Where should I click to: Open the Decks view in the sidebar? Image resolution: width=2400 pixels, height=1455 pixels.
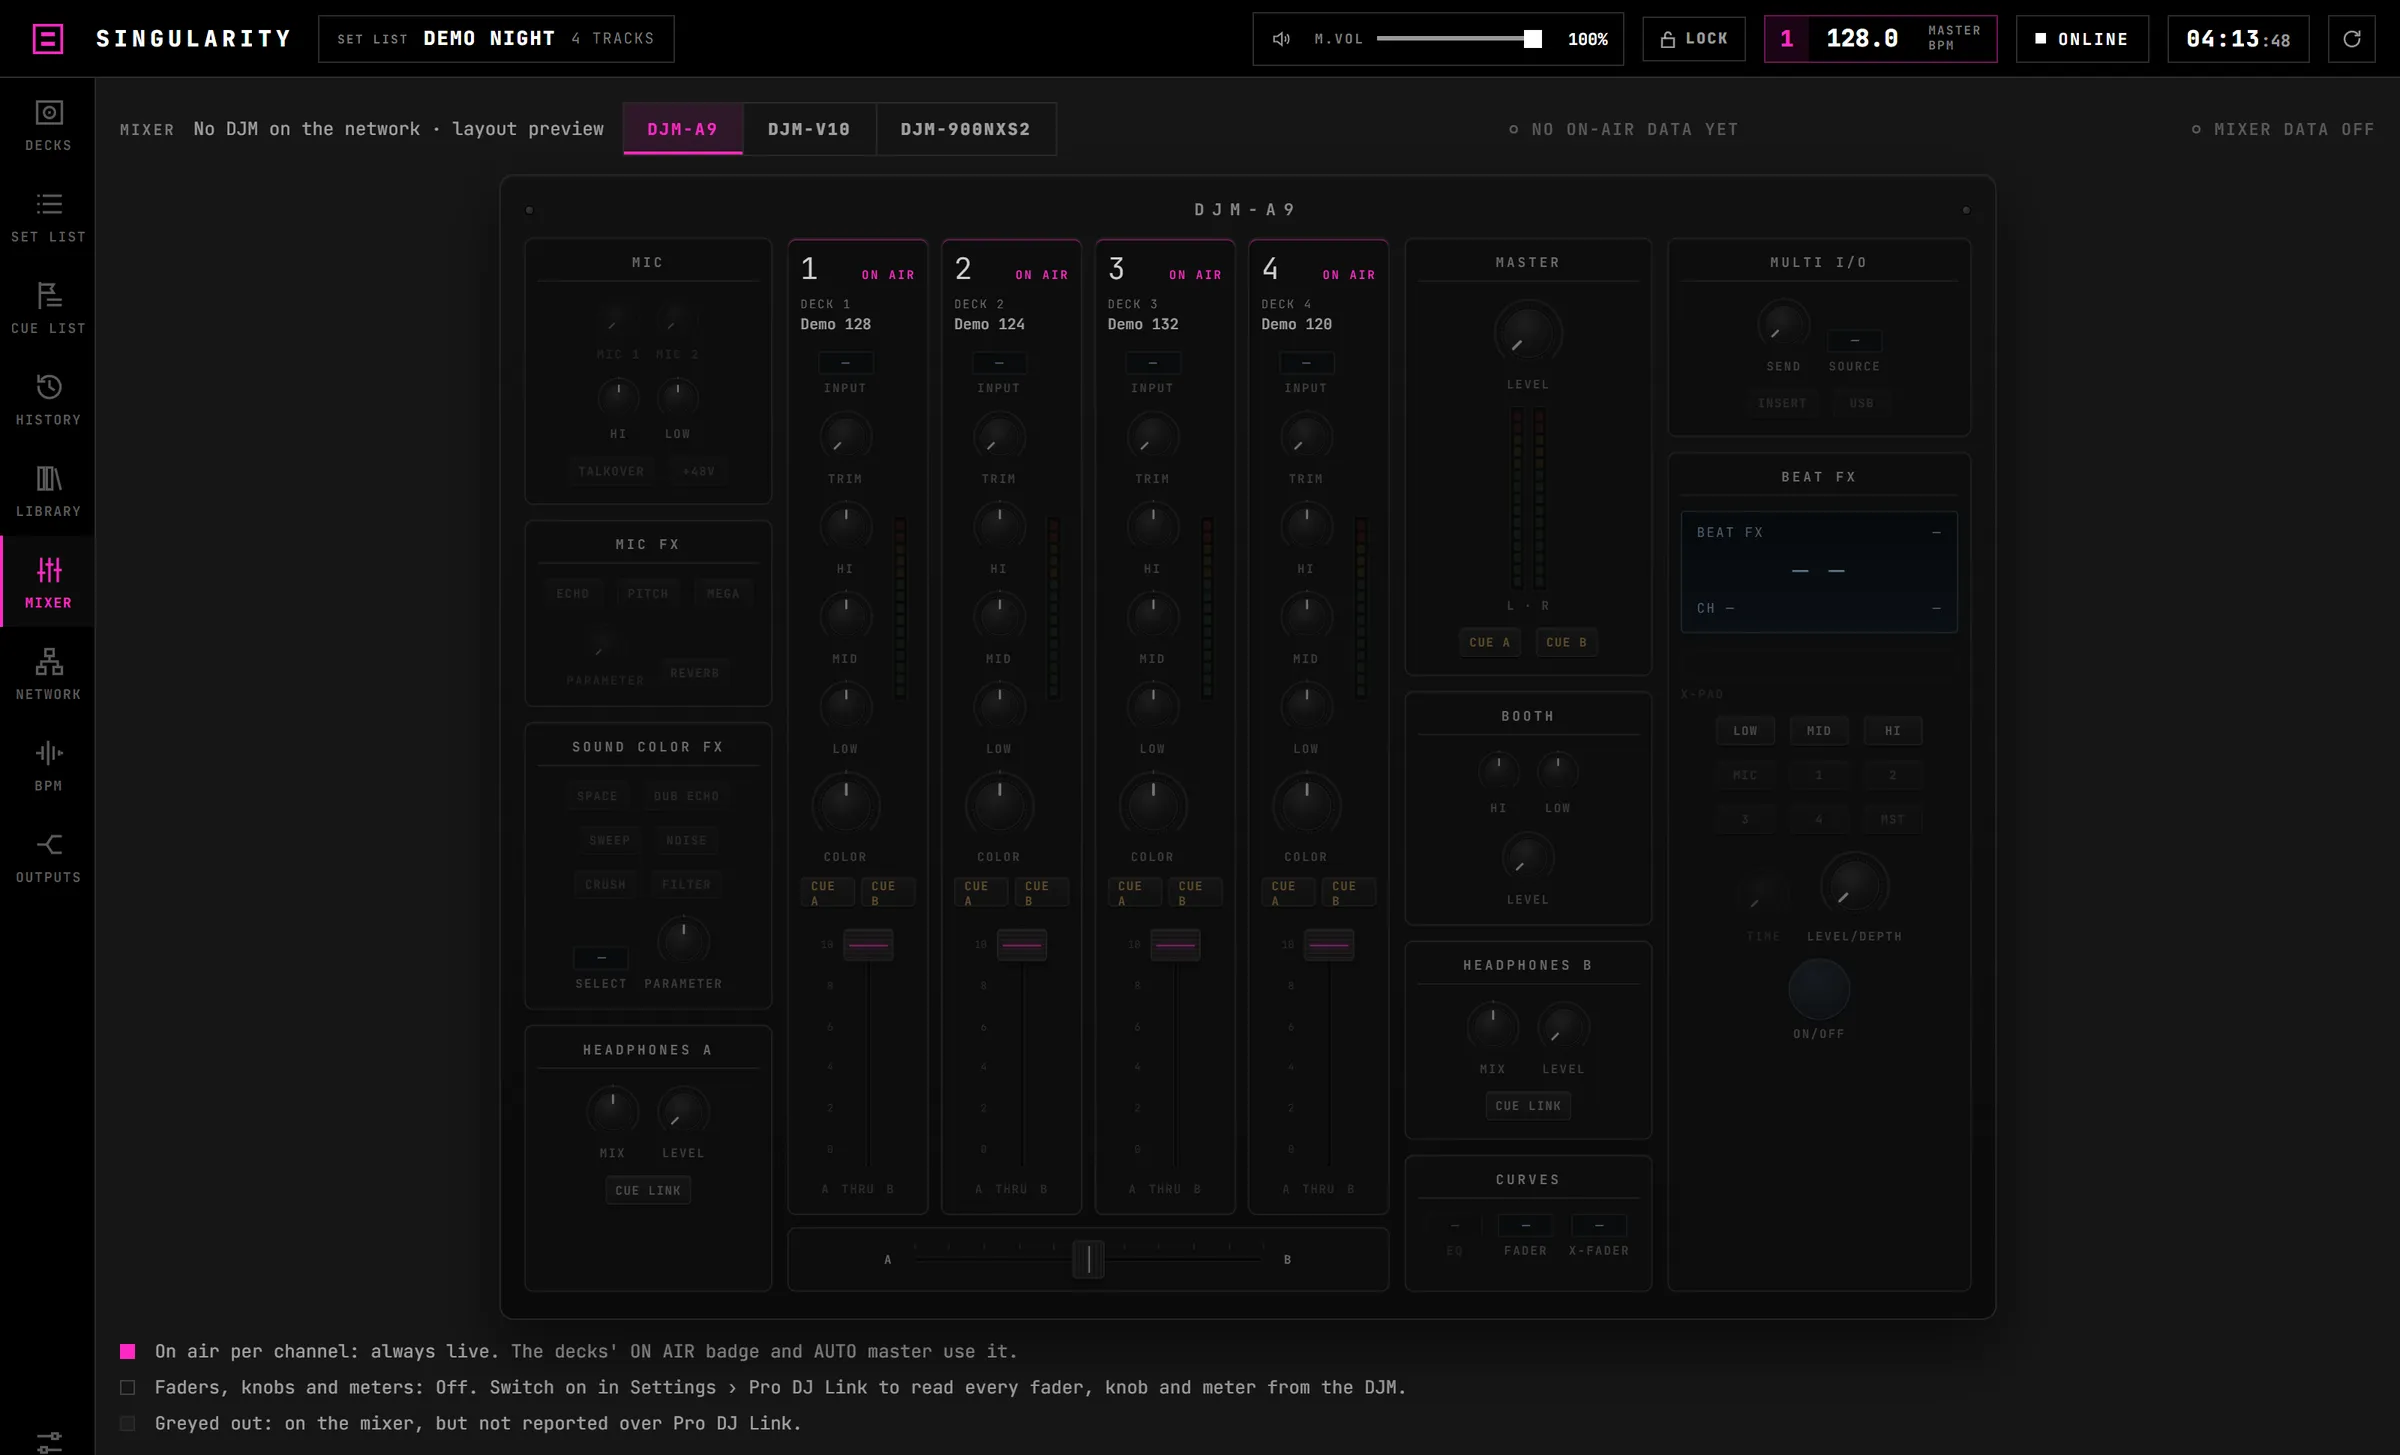[x=48, y=126]
